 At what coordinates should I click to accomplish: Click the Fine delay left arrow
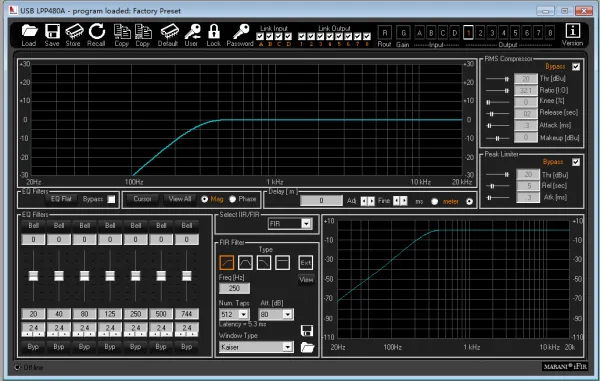pos(397,201)
